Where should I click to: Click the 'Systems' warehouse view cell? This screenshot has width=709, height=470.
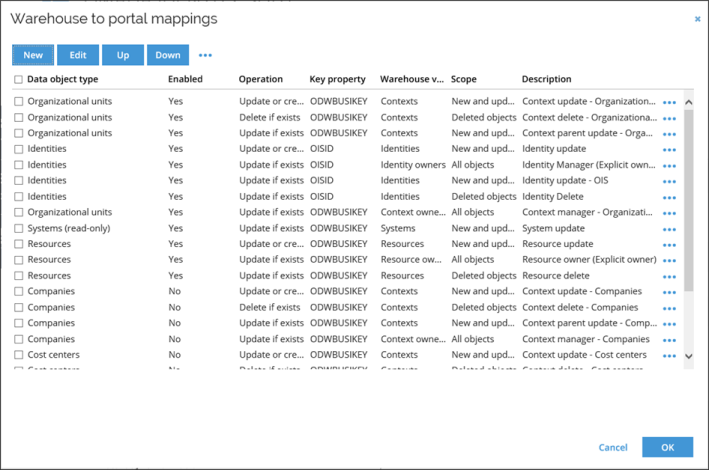tap(398, 228)
